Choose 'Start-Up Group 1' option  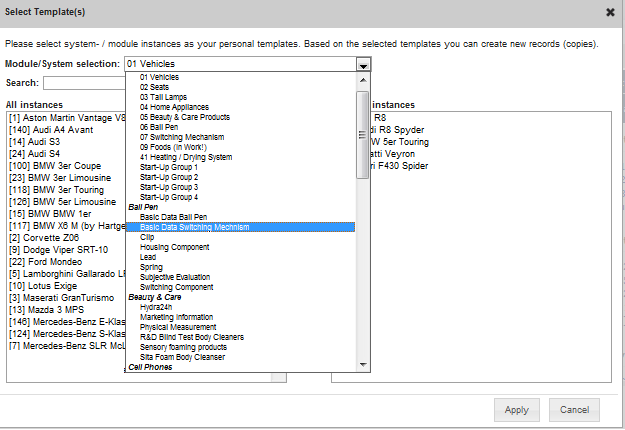click(169, 167)
